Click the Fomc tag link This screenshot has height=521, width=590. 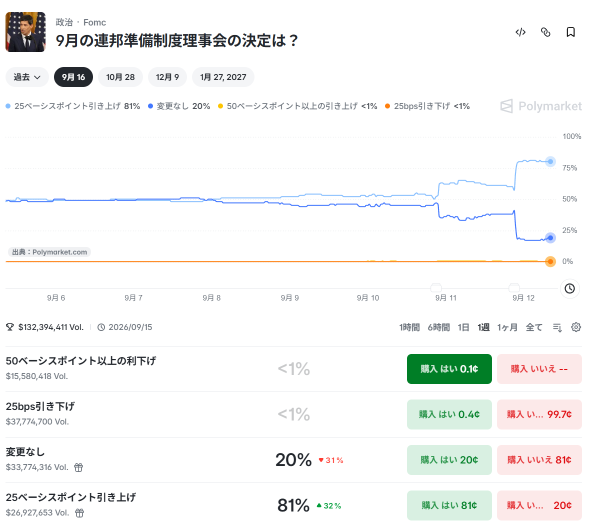pyautogui.click(x=94, y=23)
